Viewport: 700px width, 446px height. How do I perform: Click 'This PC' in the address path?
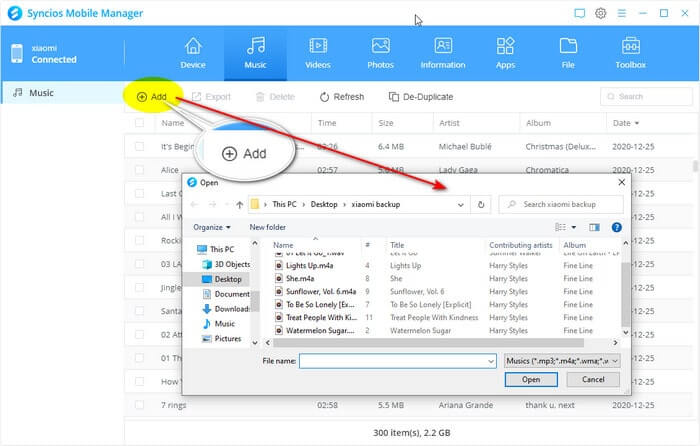coord(284,204)
